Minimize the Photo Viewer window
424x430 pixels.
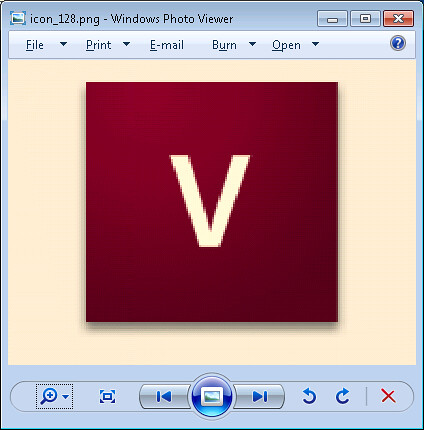pos(332,19)
